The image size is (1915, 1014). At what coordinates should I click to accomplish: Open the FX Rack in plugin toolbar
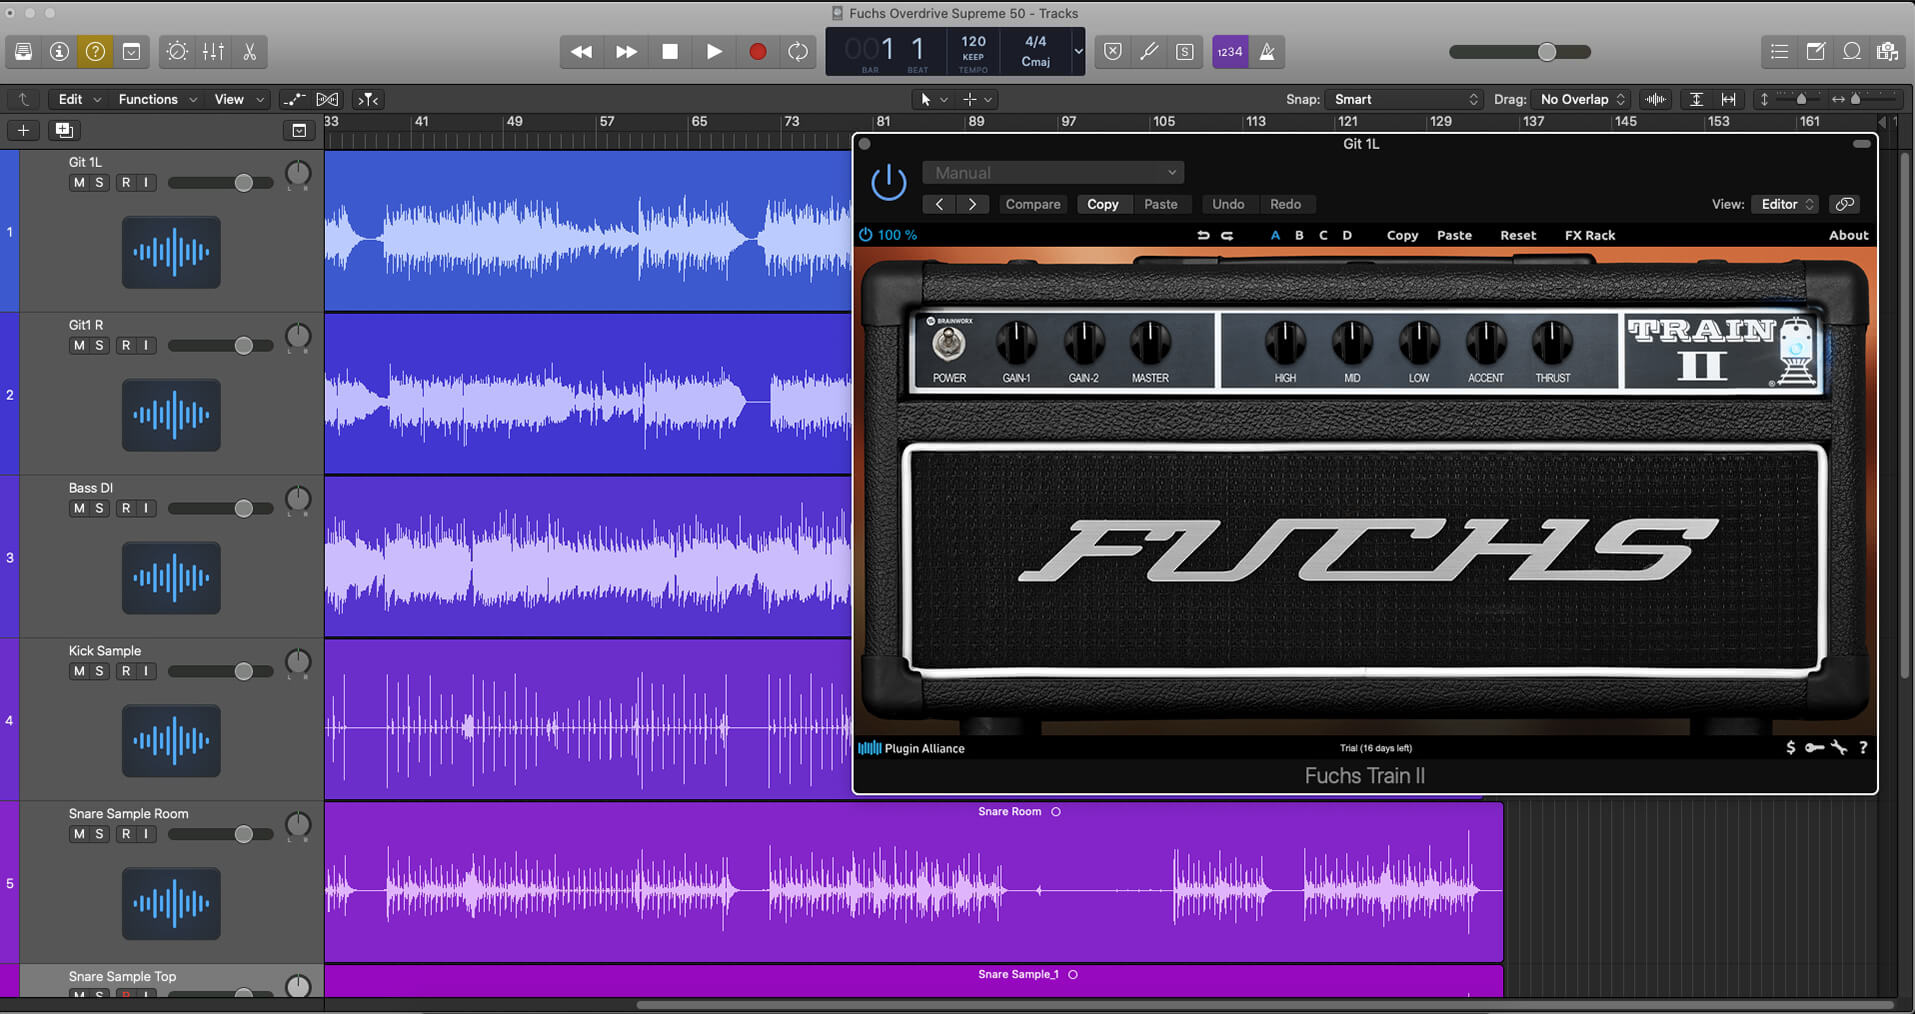[x=1590, y=236]
